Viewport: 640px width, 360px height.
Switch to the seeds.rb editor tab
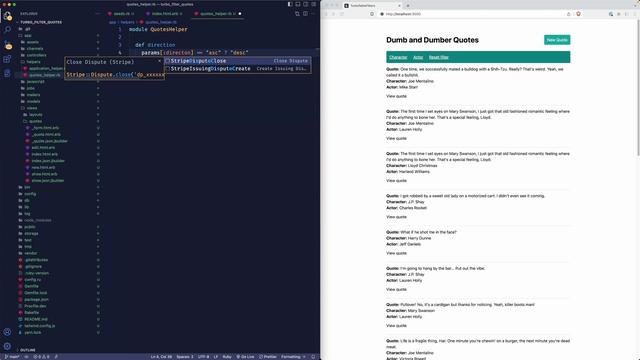[121, 13]
